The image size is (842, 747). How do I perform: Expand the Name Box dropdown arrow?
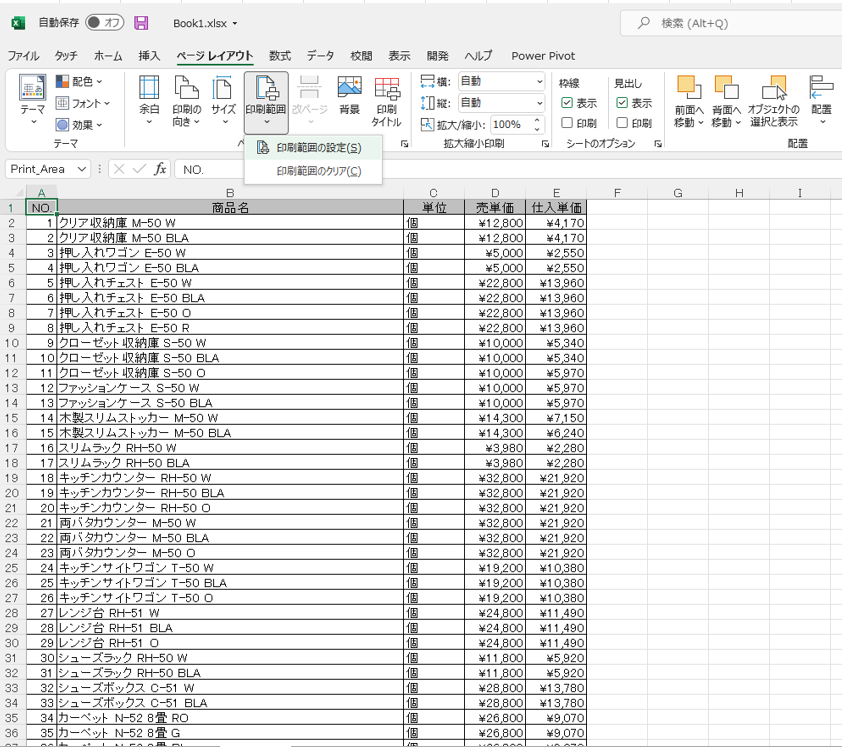(x=82, y=170)
